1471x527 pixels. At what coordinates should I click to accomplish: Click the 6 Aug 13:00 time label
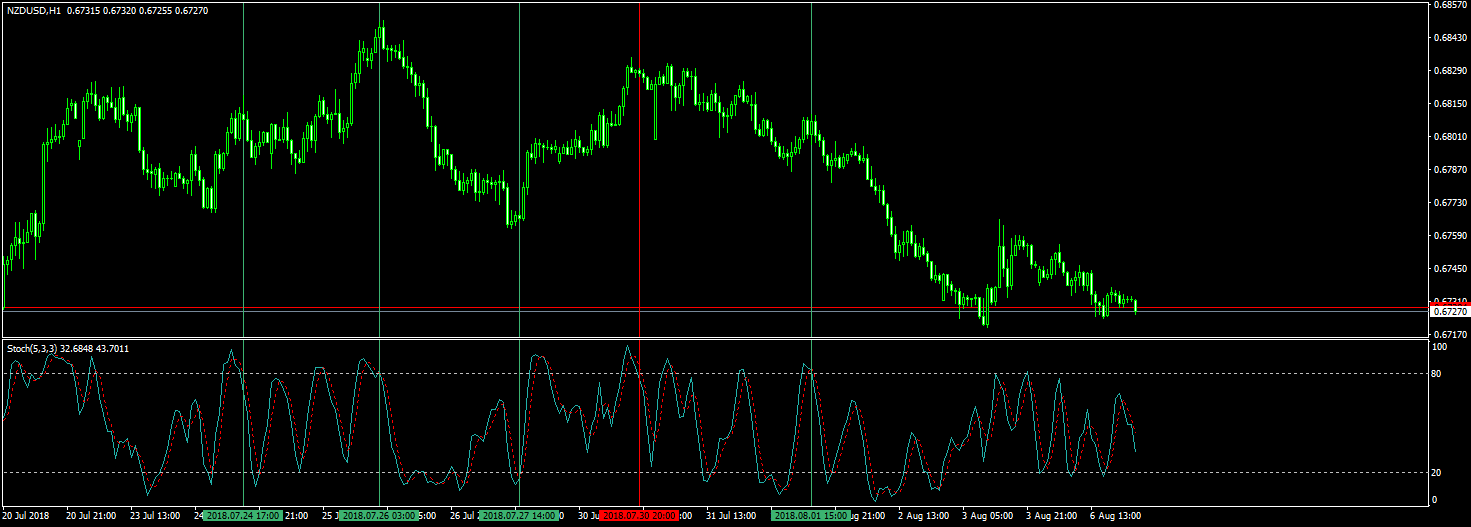(x=1116, y=516)
